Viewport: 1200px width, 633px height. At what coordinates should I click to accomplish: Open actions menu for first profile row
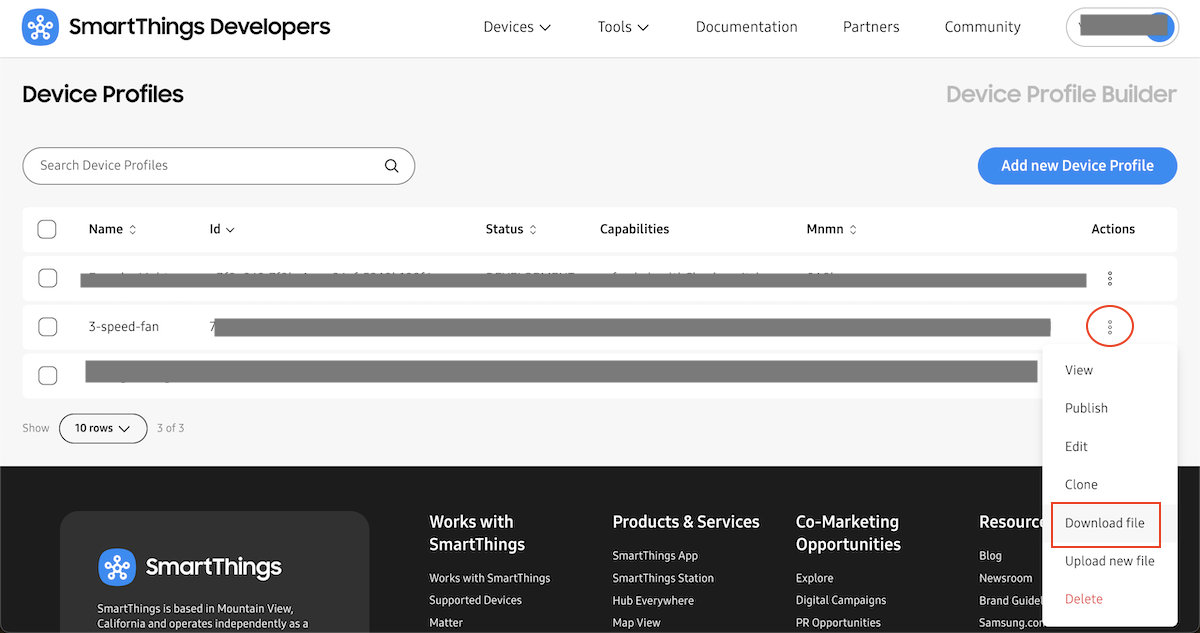1110,279
